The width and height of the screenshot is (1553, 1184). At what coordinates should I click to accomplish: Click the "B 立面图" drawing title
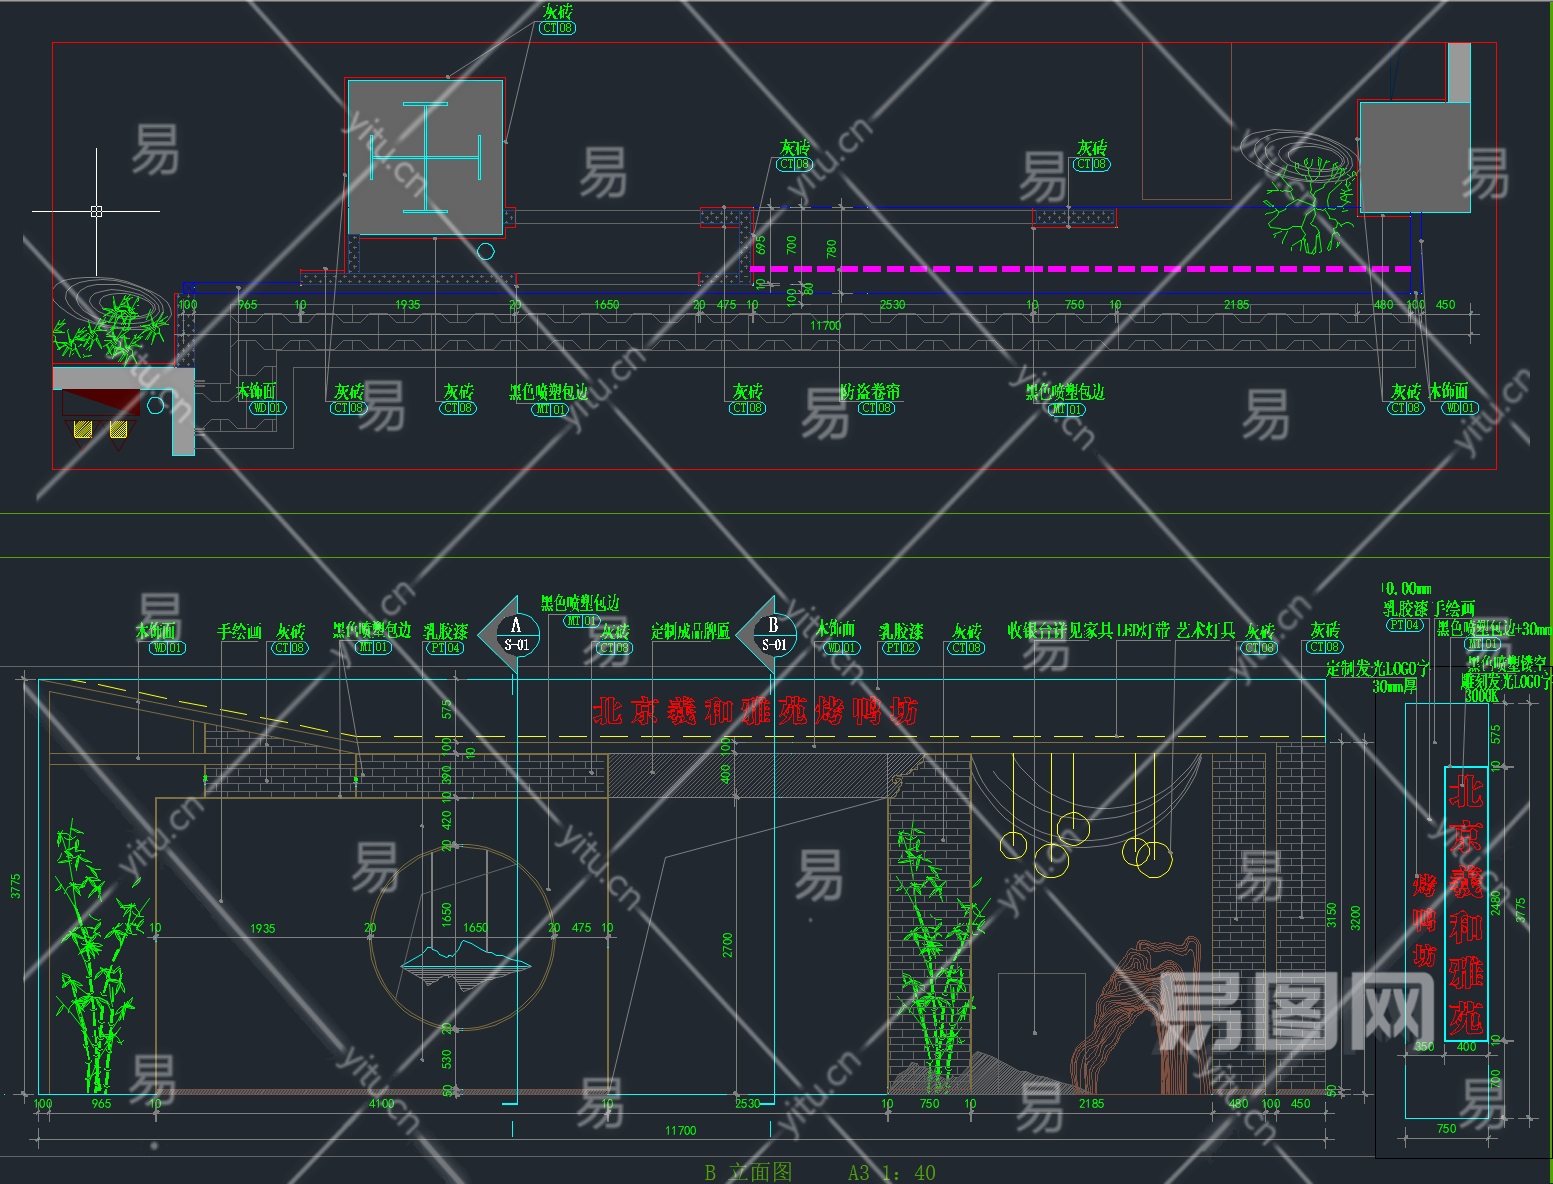pyautogui.click(x=748, y=1172)
